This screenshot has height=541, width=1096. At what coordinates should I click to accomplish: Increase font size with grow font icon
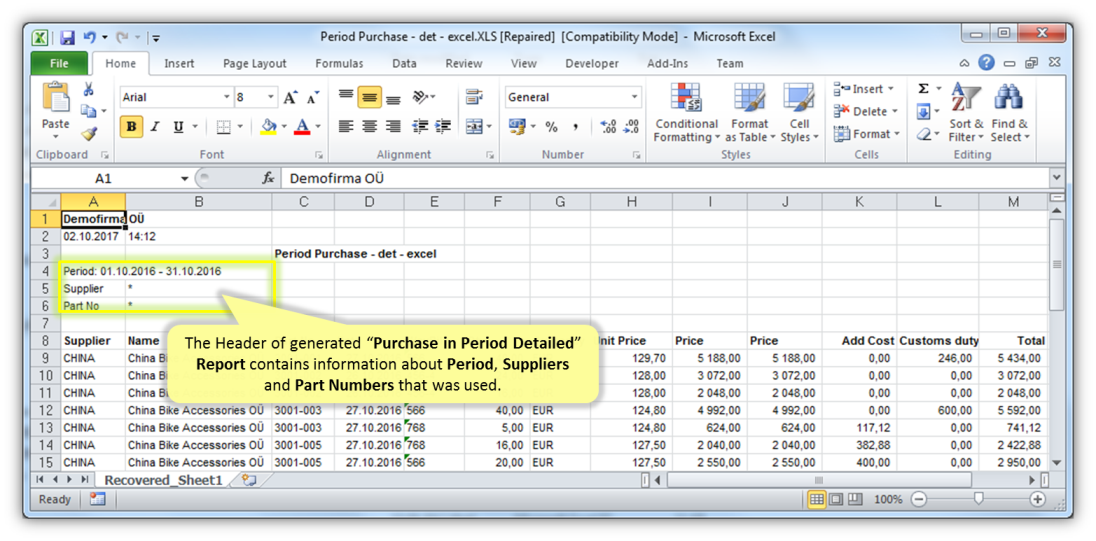(291, 97)
